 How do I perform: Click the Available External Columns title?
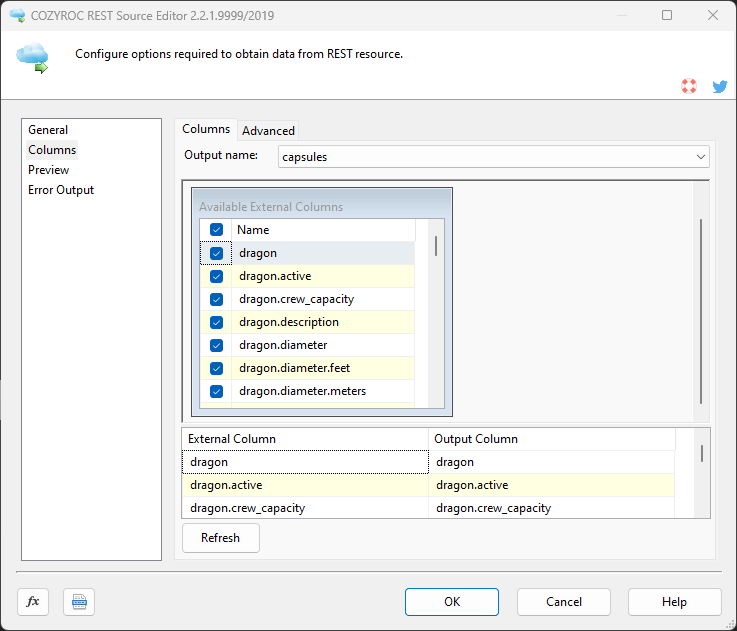271,207
